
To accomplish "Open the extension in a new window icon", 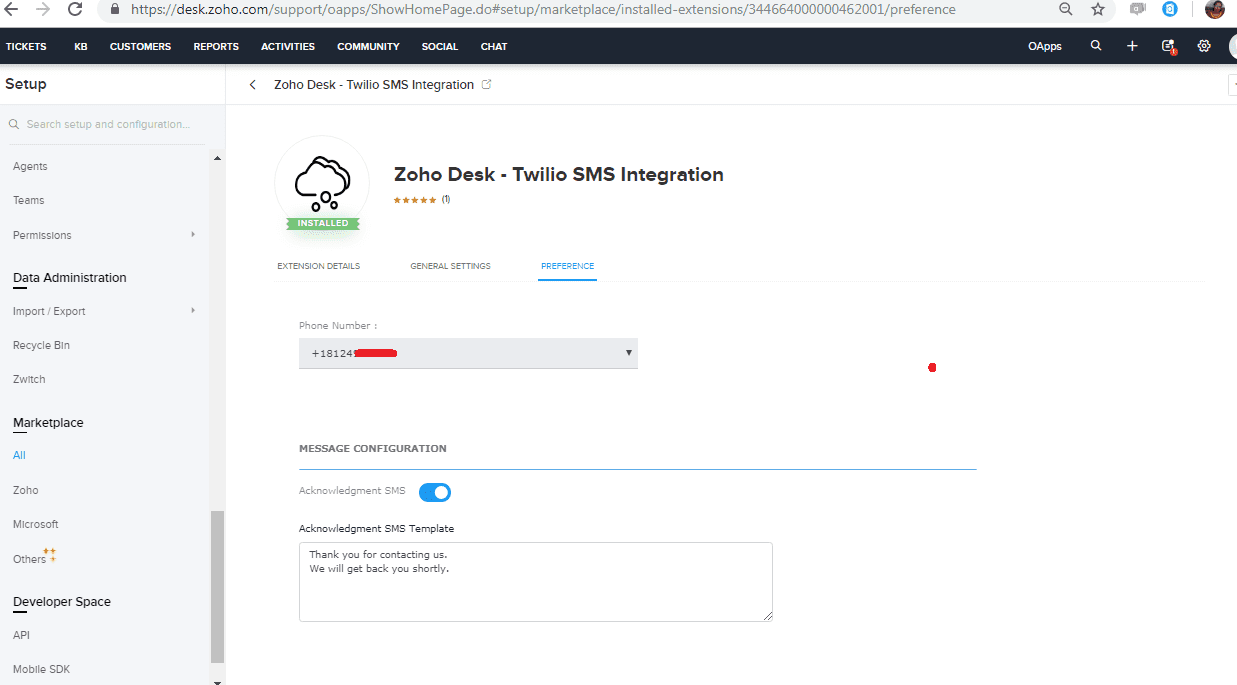I will [x=487, y=85].
